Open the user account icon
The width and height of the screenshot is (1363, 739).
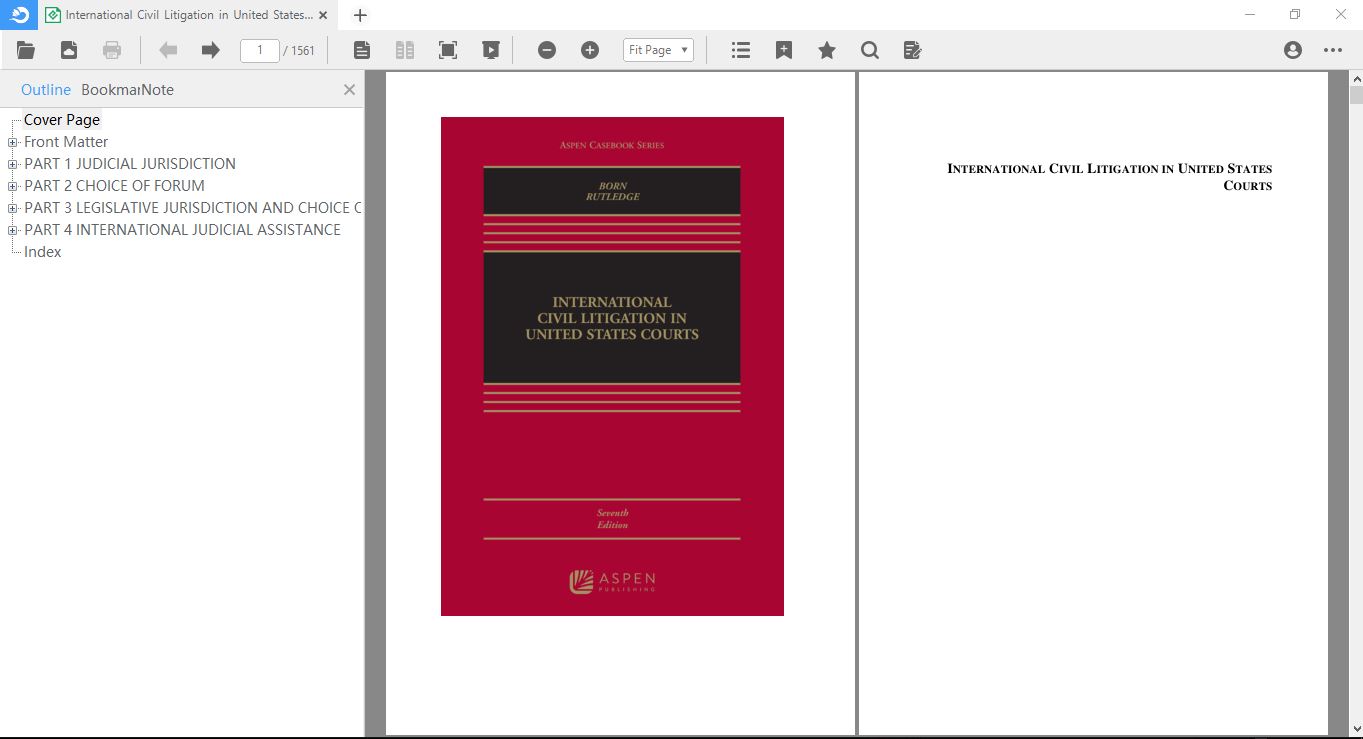click(x=1293, y=50)
